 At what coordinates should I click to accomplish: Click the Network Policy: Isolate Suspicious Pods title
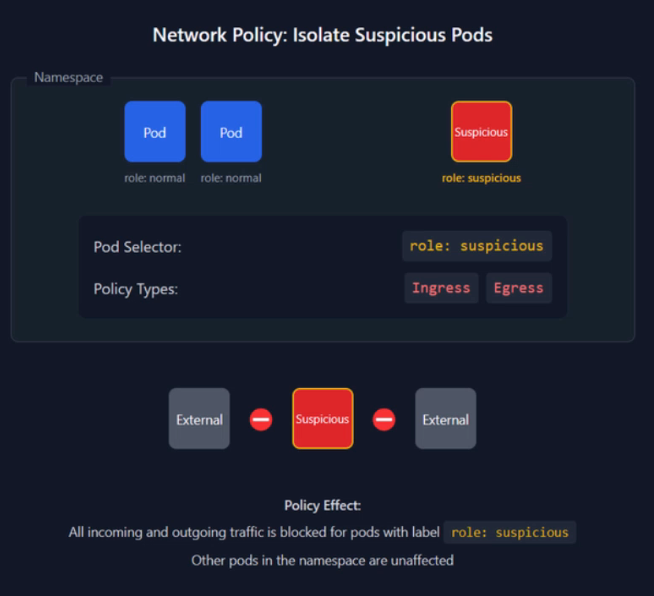[x=322, y=35]
